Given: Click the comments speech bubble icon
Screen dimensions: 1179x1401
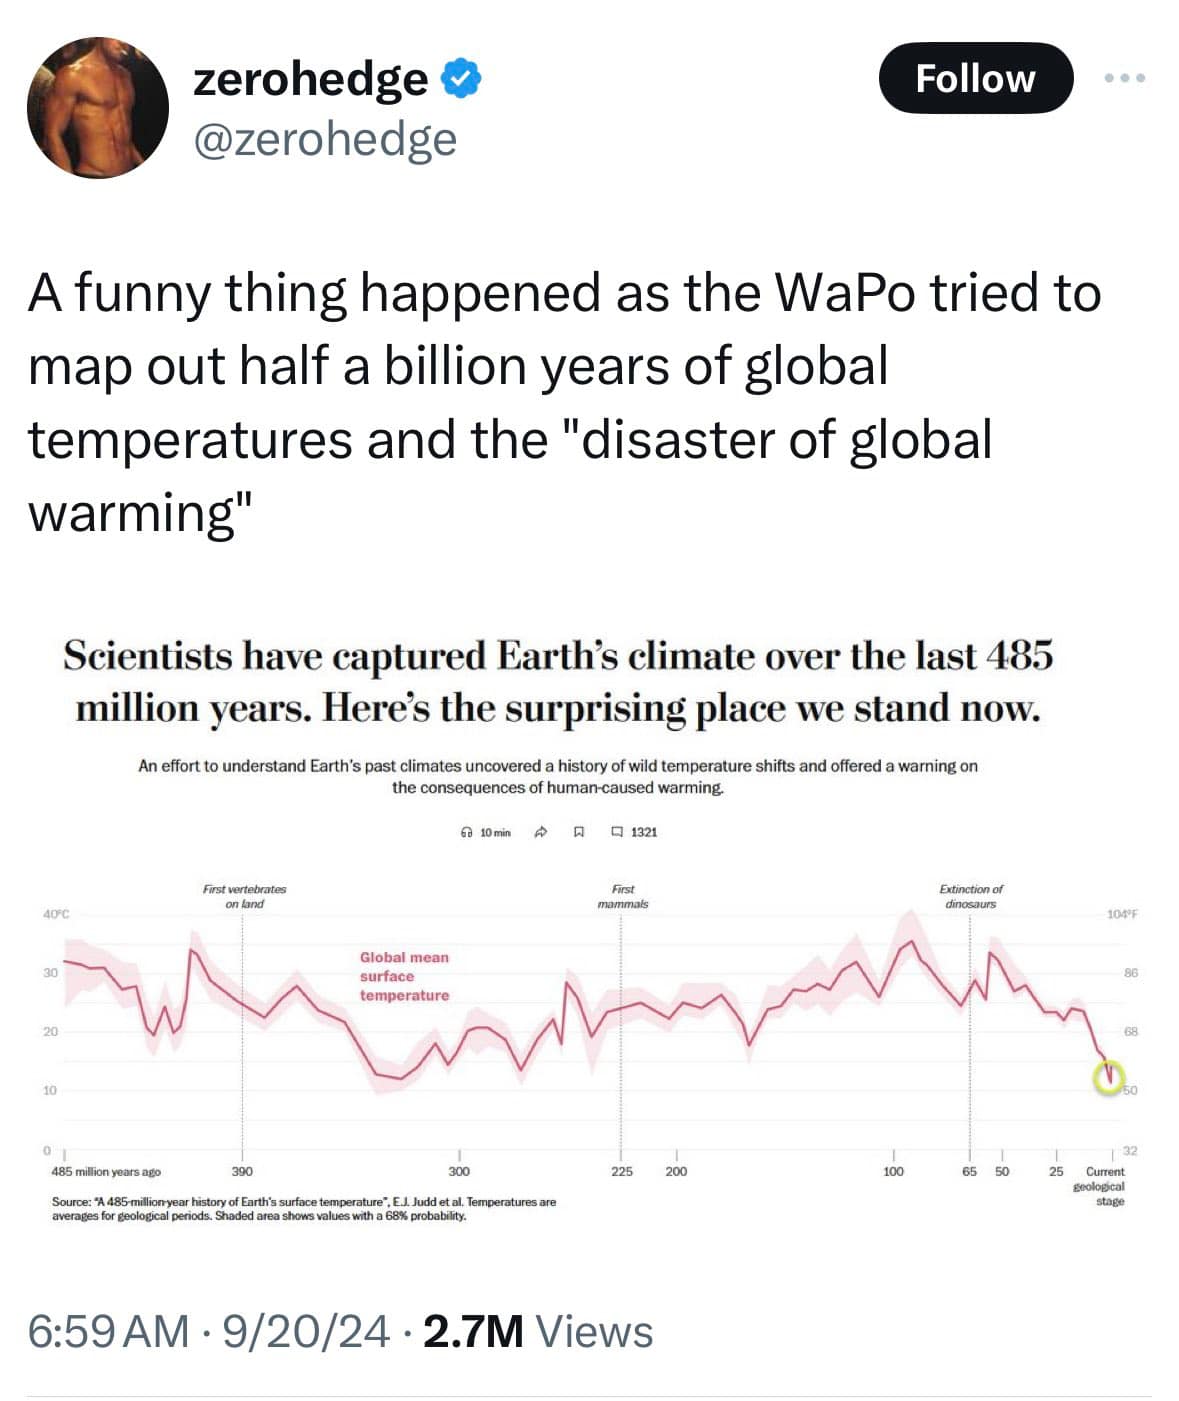Looking at the screenshot, I should (616, 832).
